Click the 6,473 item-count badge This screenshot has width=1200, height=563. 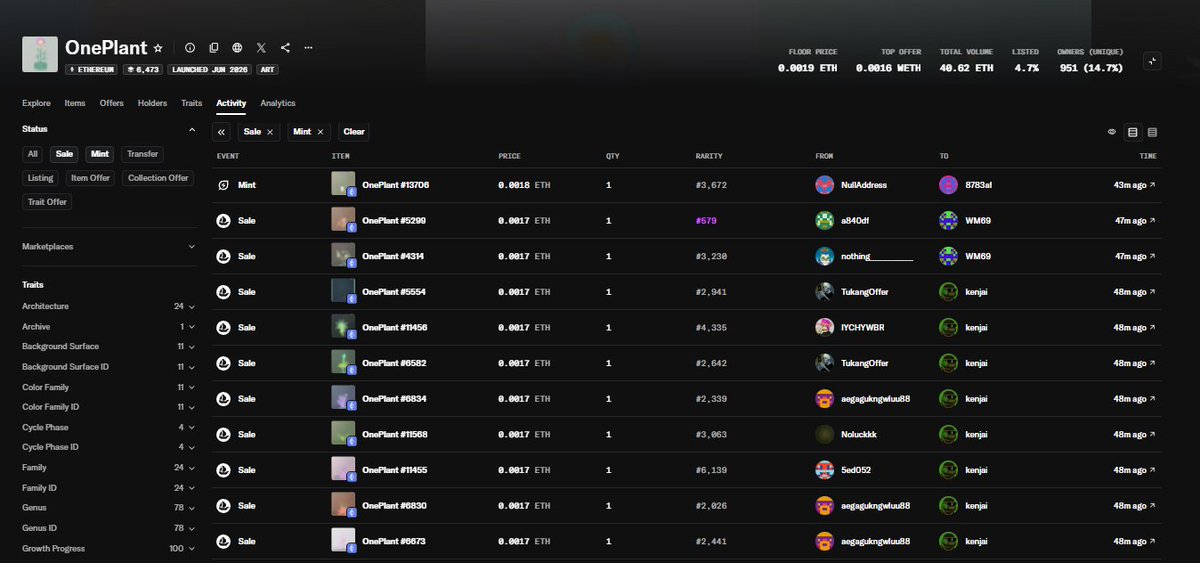coord(142,70)
